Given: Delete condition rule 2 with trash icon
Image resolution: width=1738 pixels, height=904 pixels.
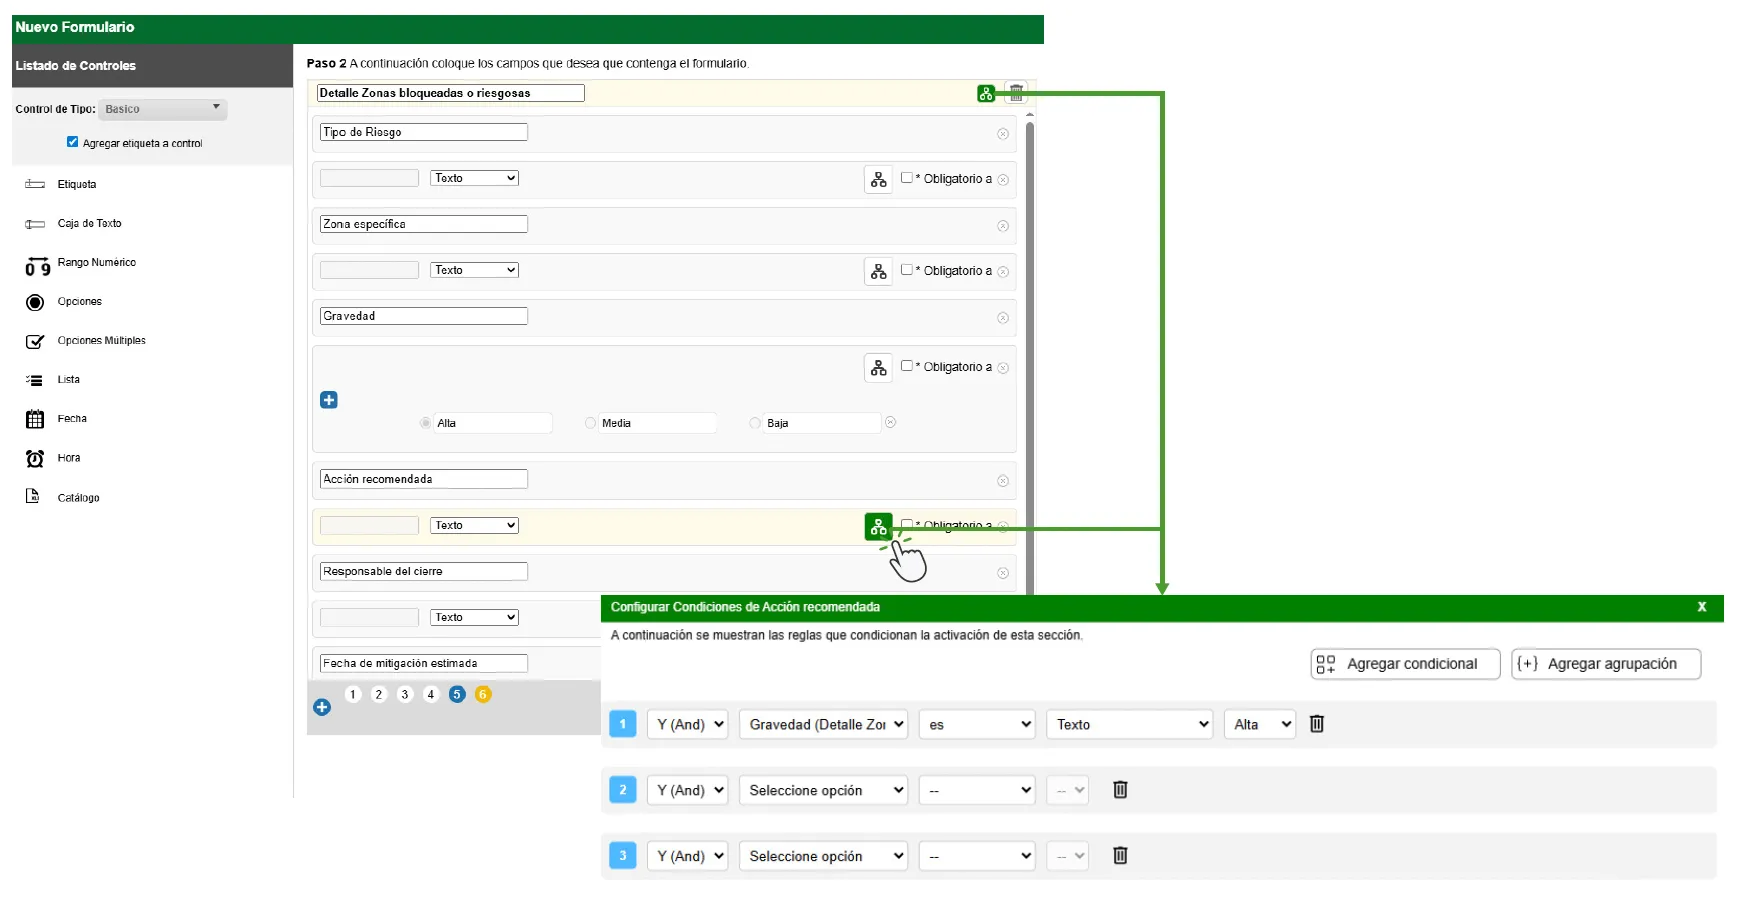Looking at the screenshot, I should pos(1120,790).
